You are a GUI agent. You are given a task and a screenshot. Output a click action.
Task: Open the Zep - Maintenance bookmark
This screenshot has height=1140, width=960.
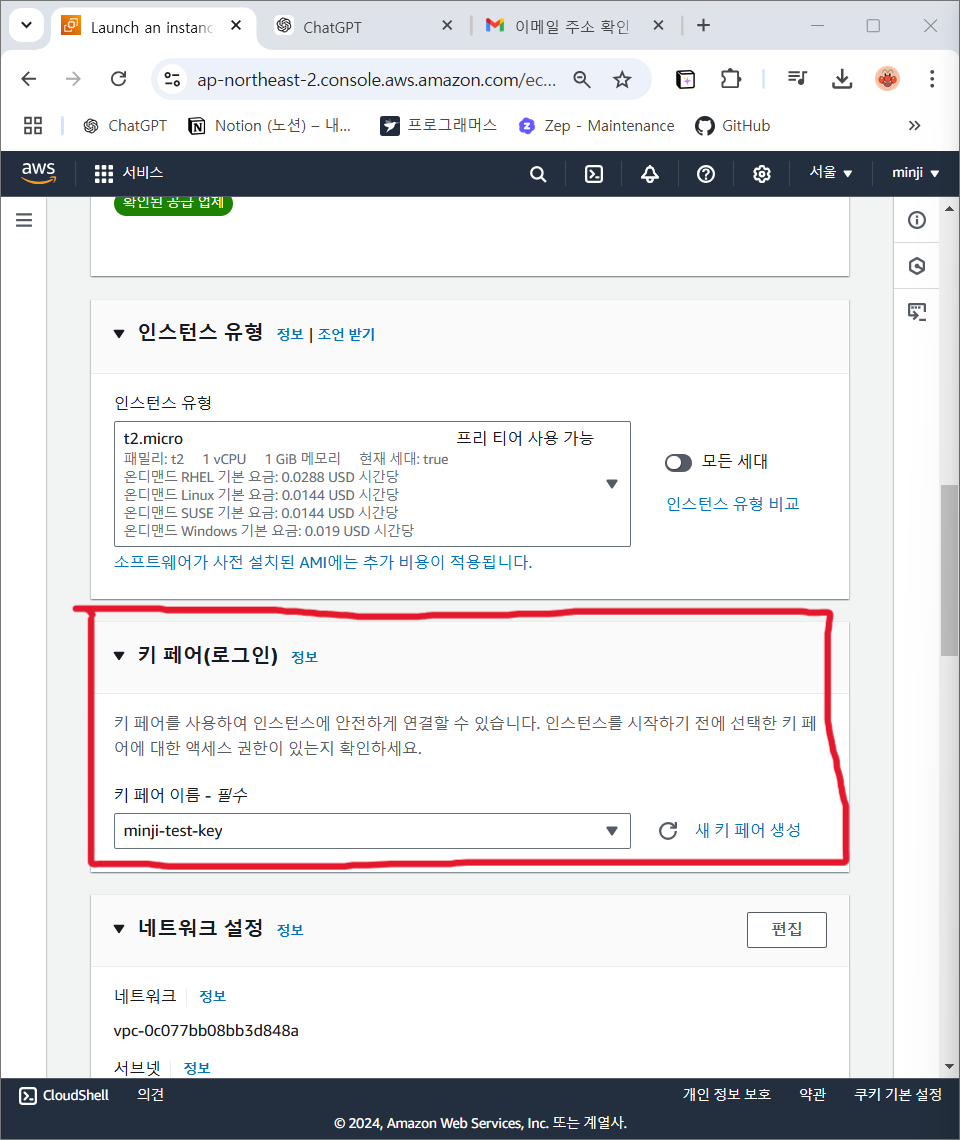coord(596,126)
